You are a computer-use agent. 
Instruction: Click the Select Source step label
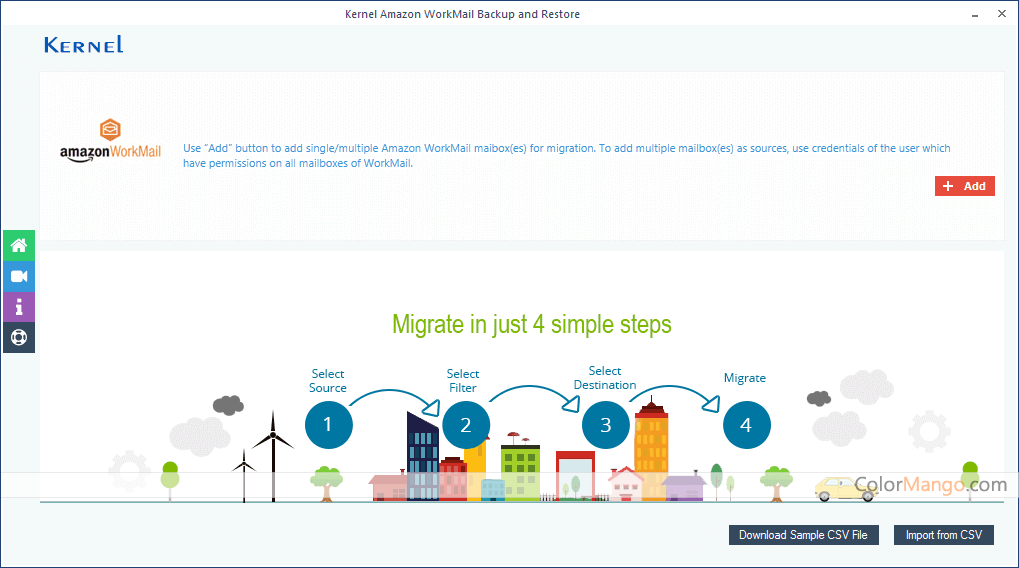point(328,381)
